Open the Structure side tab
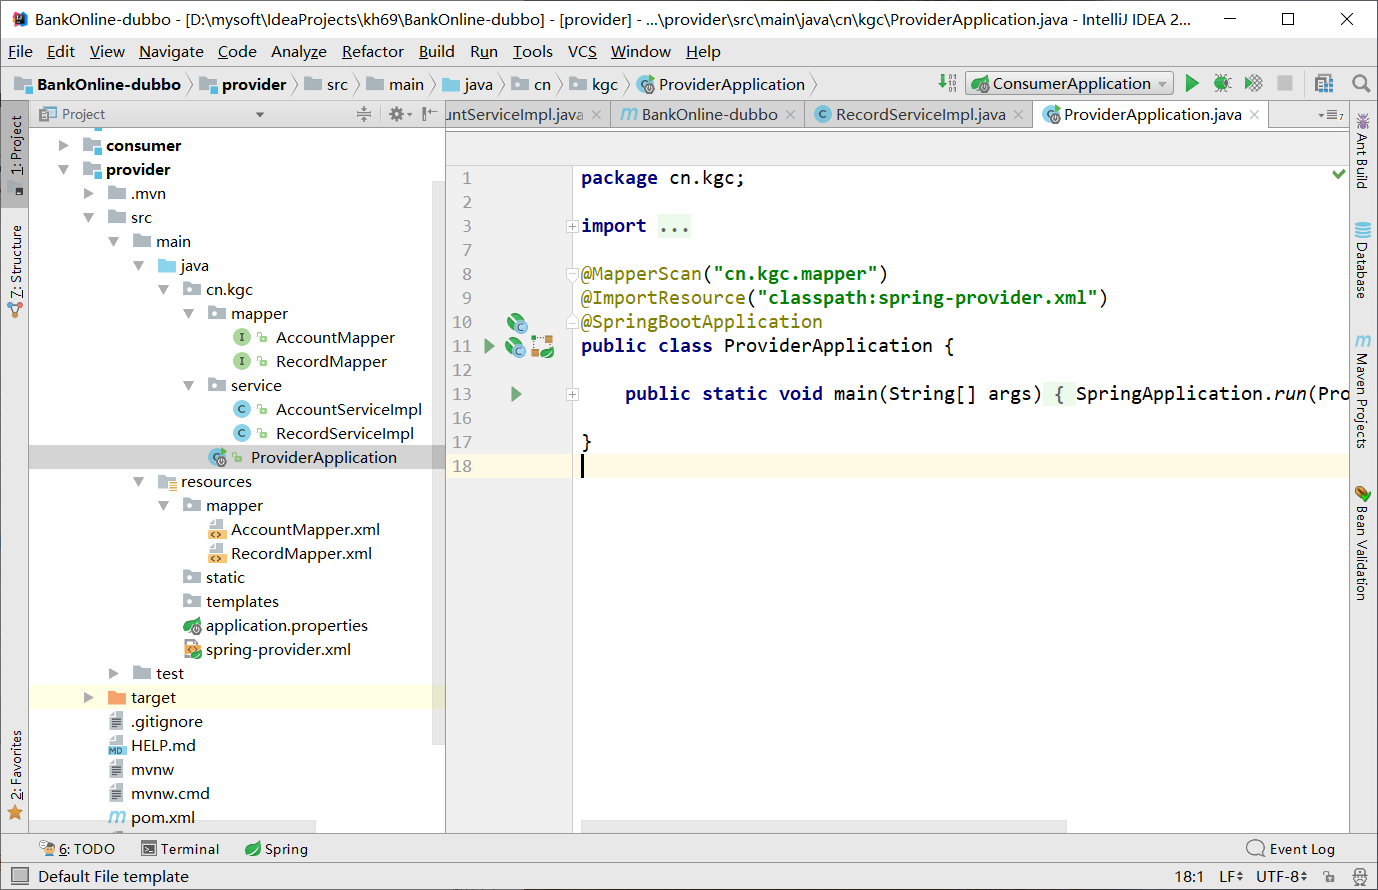Viewport: 1378px width, 890px height. [15, 272]
